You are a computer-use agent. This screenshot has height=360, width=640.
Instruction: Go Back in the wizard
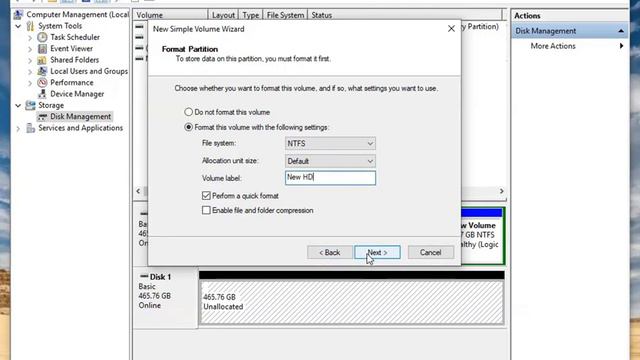click(329, 252)
